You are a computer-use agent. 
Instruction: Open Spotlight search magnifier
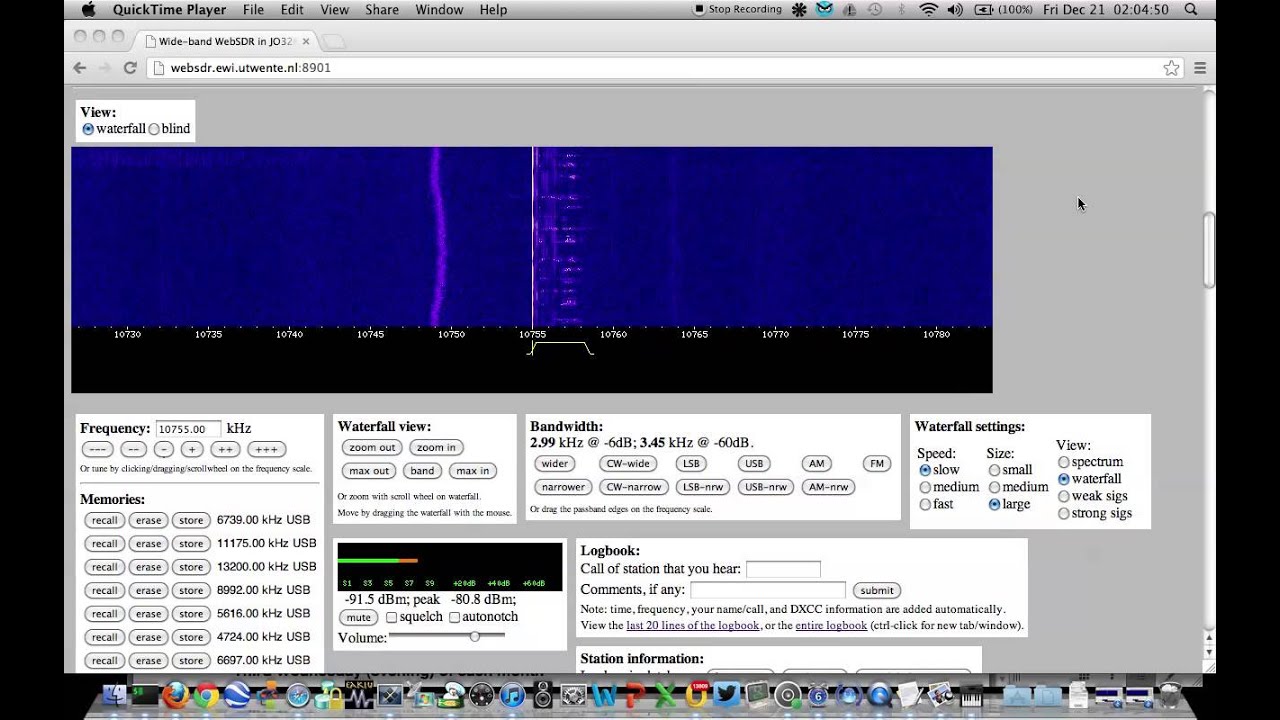tap(1191, 9)
